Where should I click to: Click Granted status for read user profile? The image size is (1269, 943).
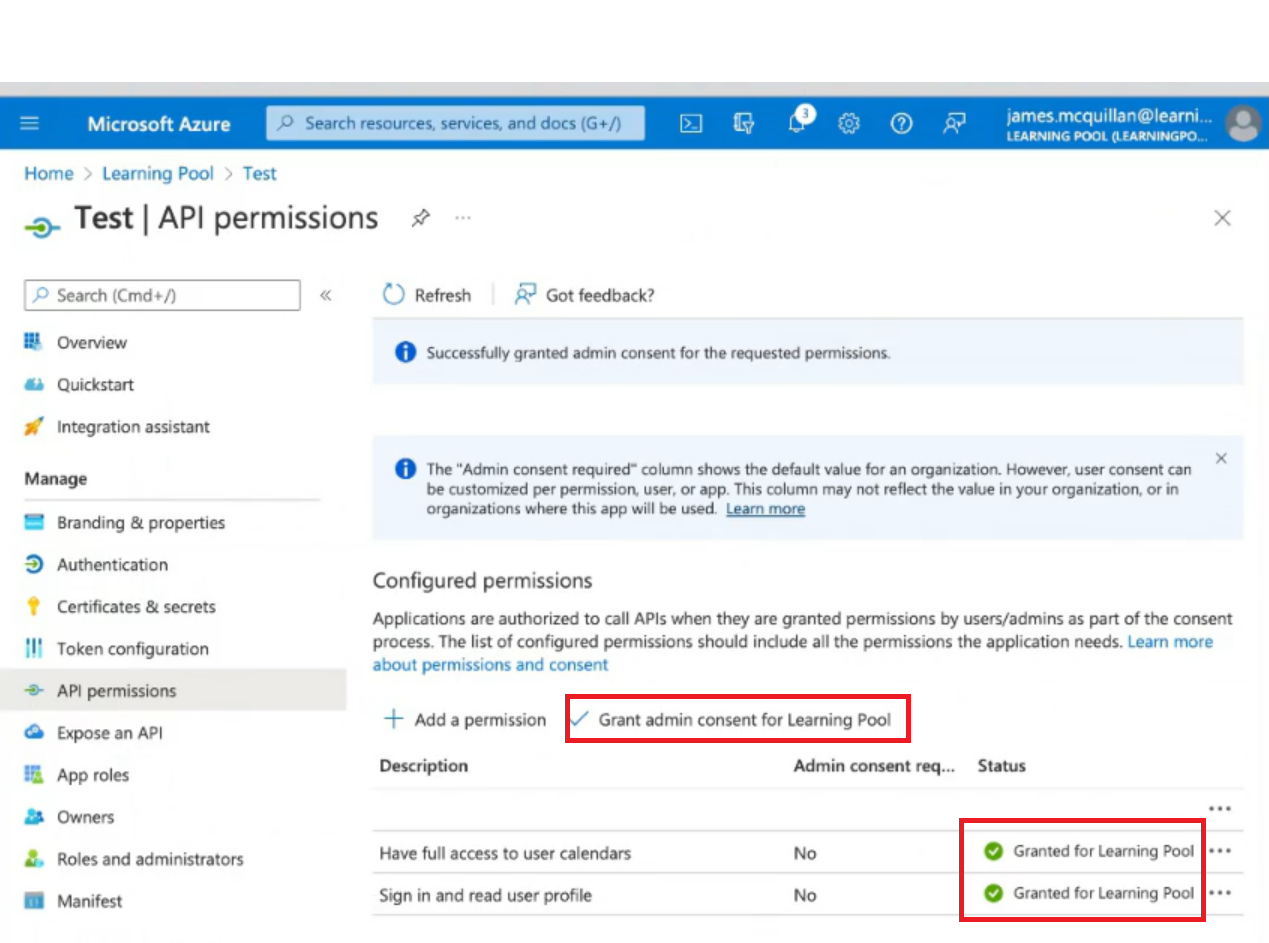click(x=1089, y=893)
